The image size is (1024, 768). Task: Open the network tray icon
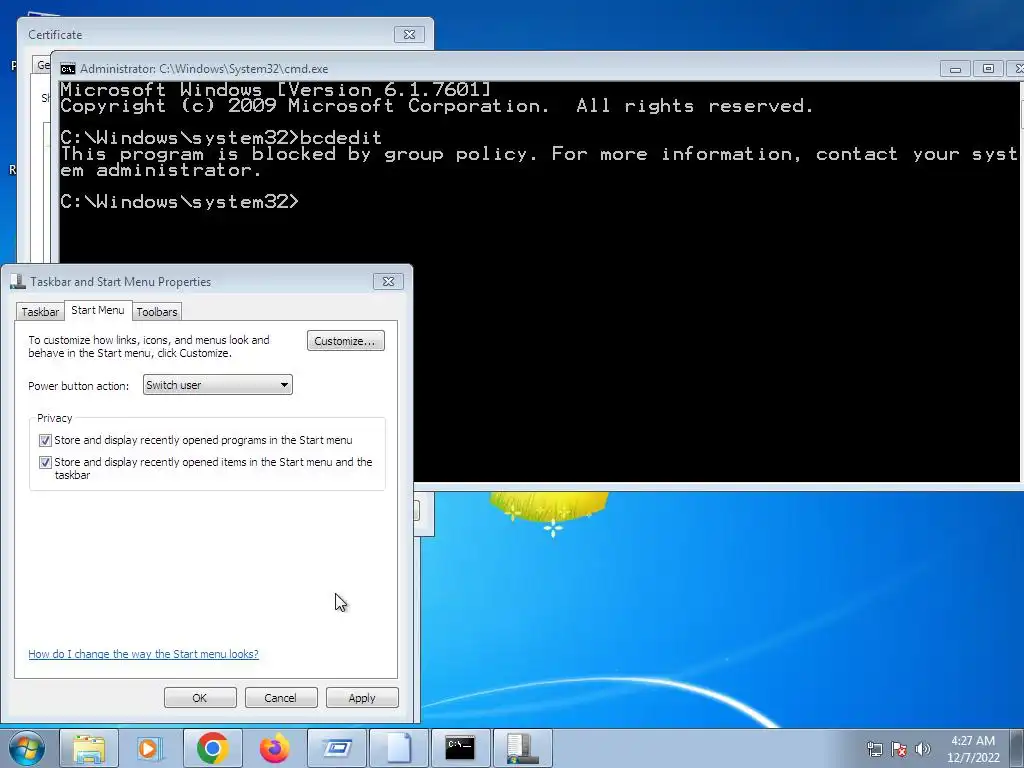point(874,749)
